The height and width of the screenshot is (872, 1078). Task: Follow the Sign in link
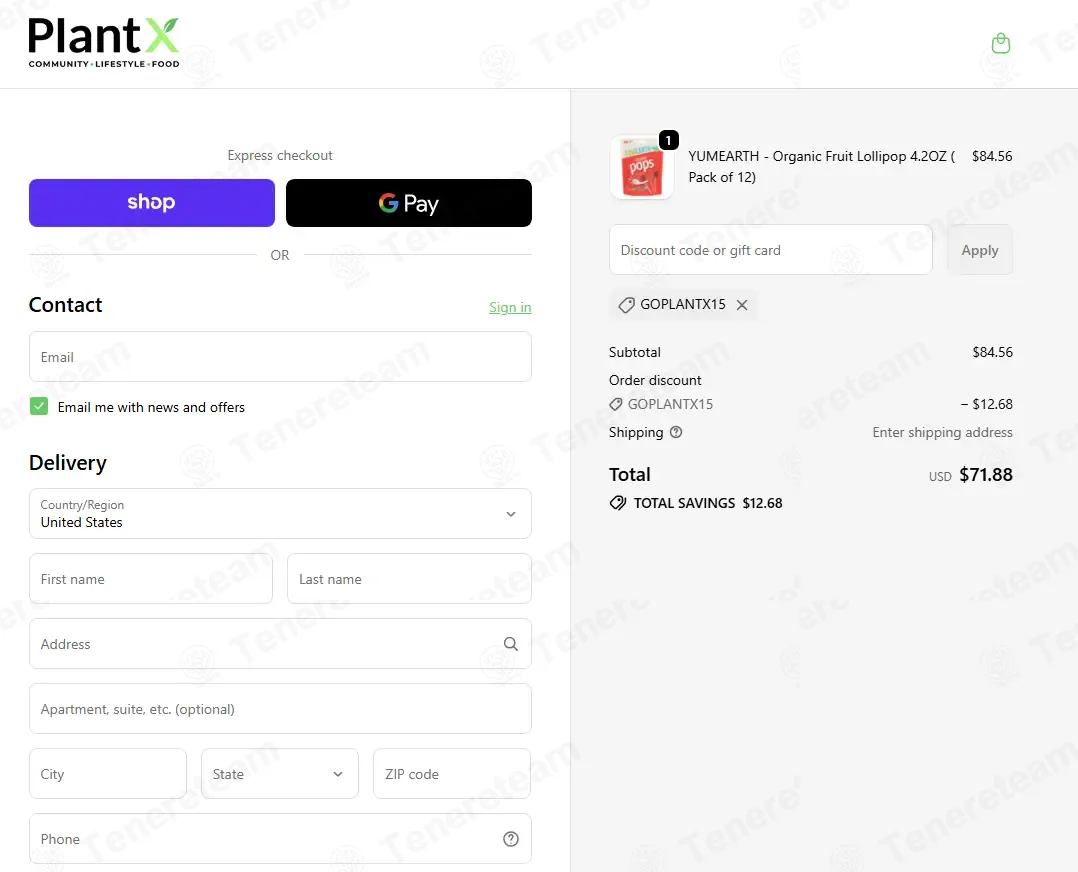coord(509,307)
